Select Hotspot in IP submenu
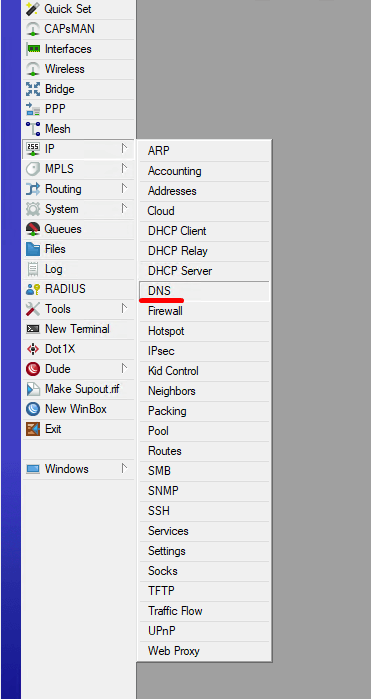The width and height of the screenshot is (371, 699). (205, 331)
